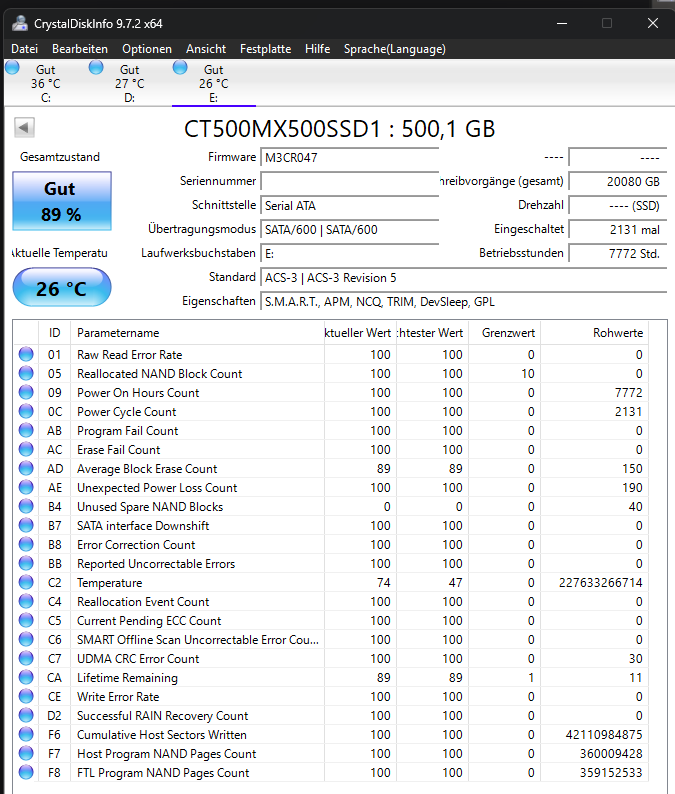Click the previous disk arrow button
675x794 pixels.
click(x=24, y=128)
